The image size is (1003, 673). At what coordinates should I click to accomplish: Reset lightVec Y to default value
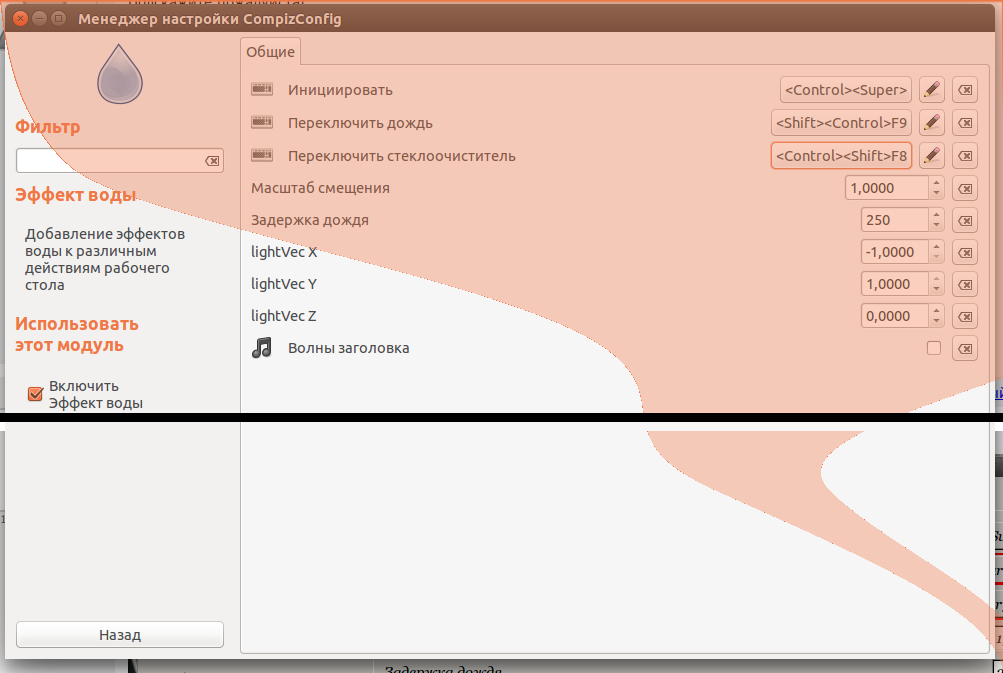click(965, 284)
